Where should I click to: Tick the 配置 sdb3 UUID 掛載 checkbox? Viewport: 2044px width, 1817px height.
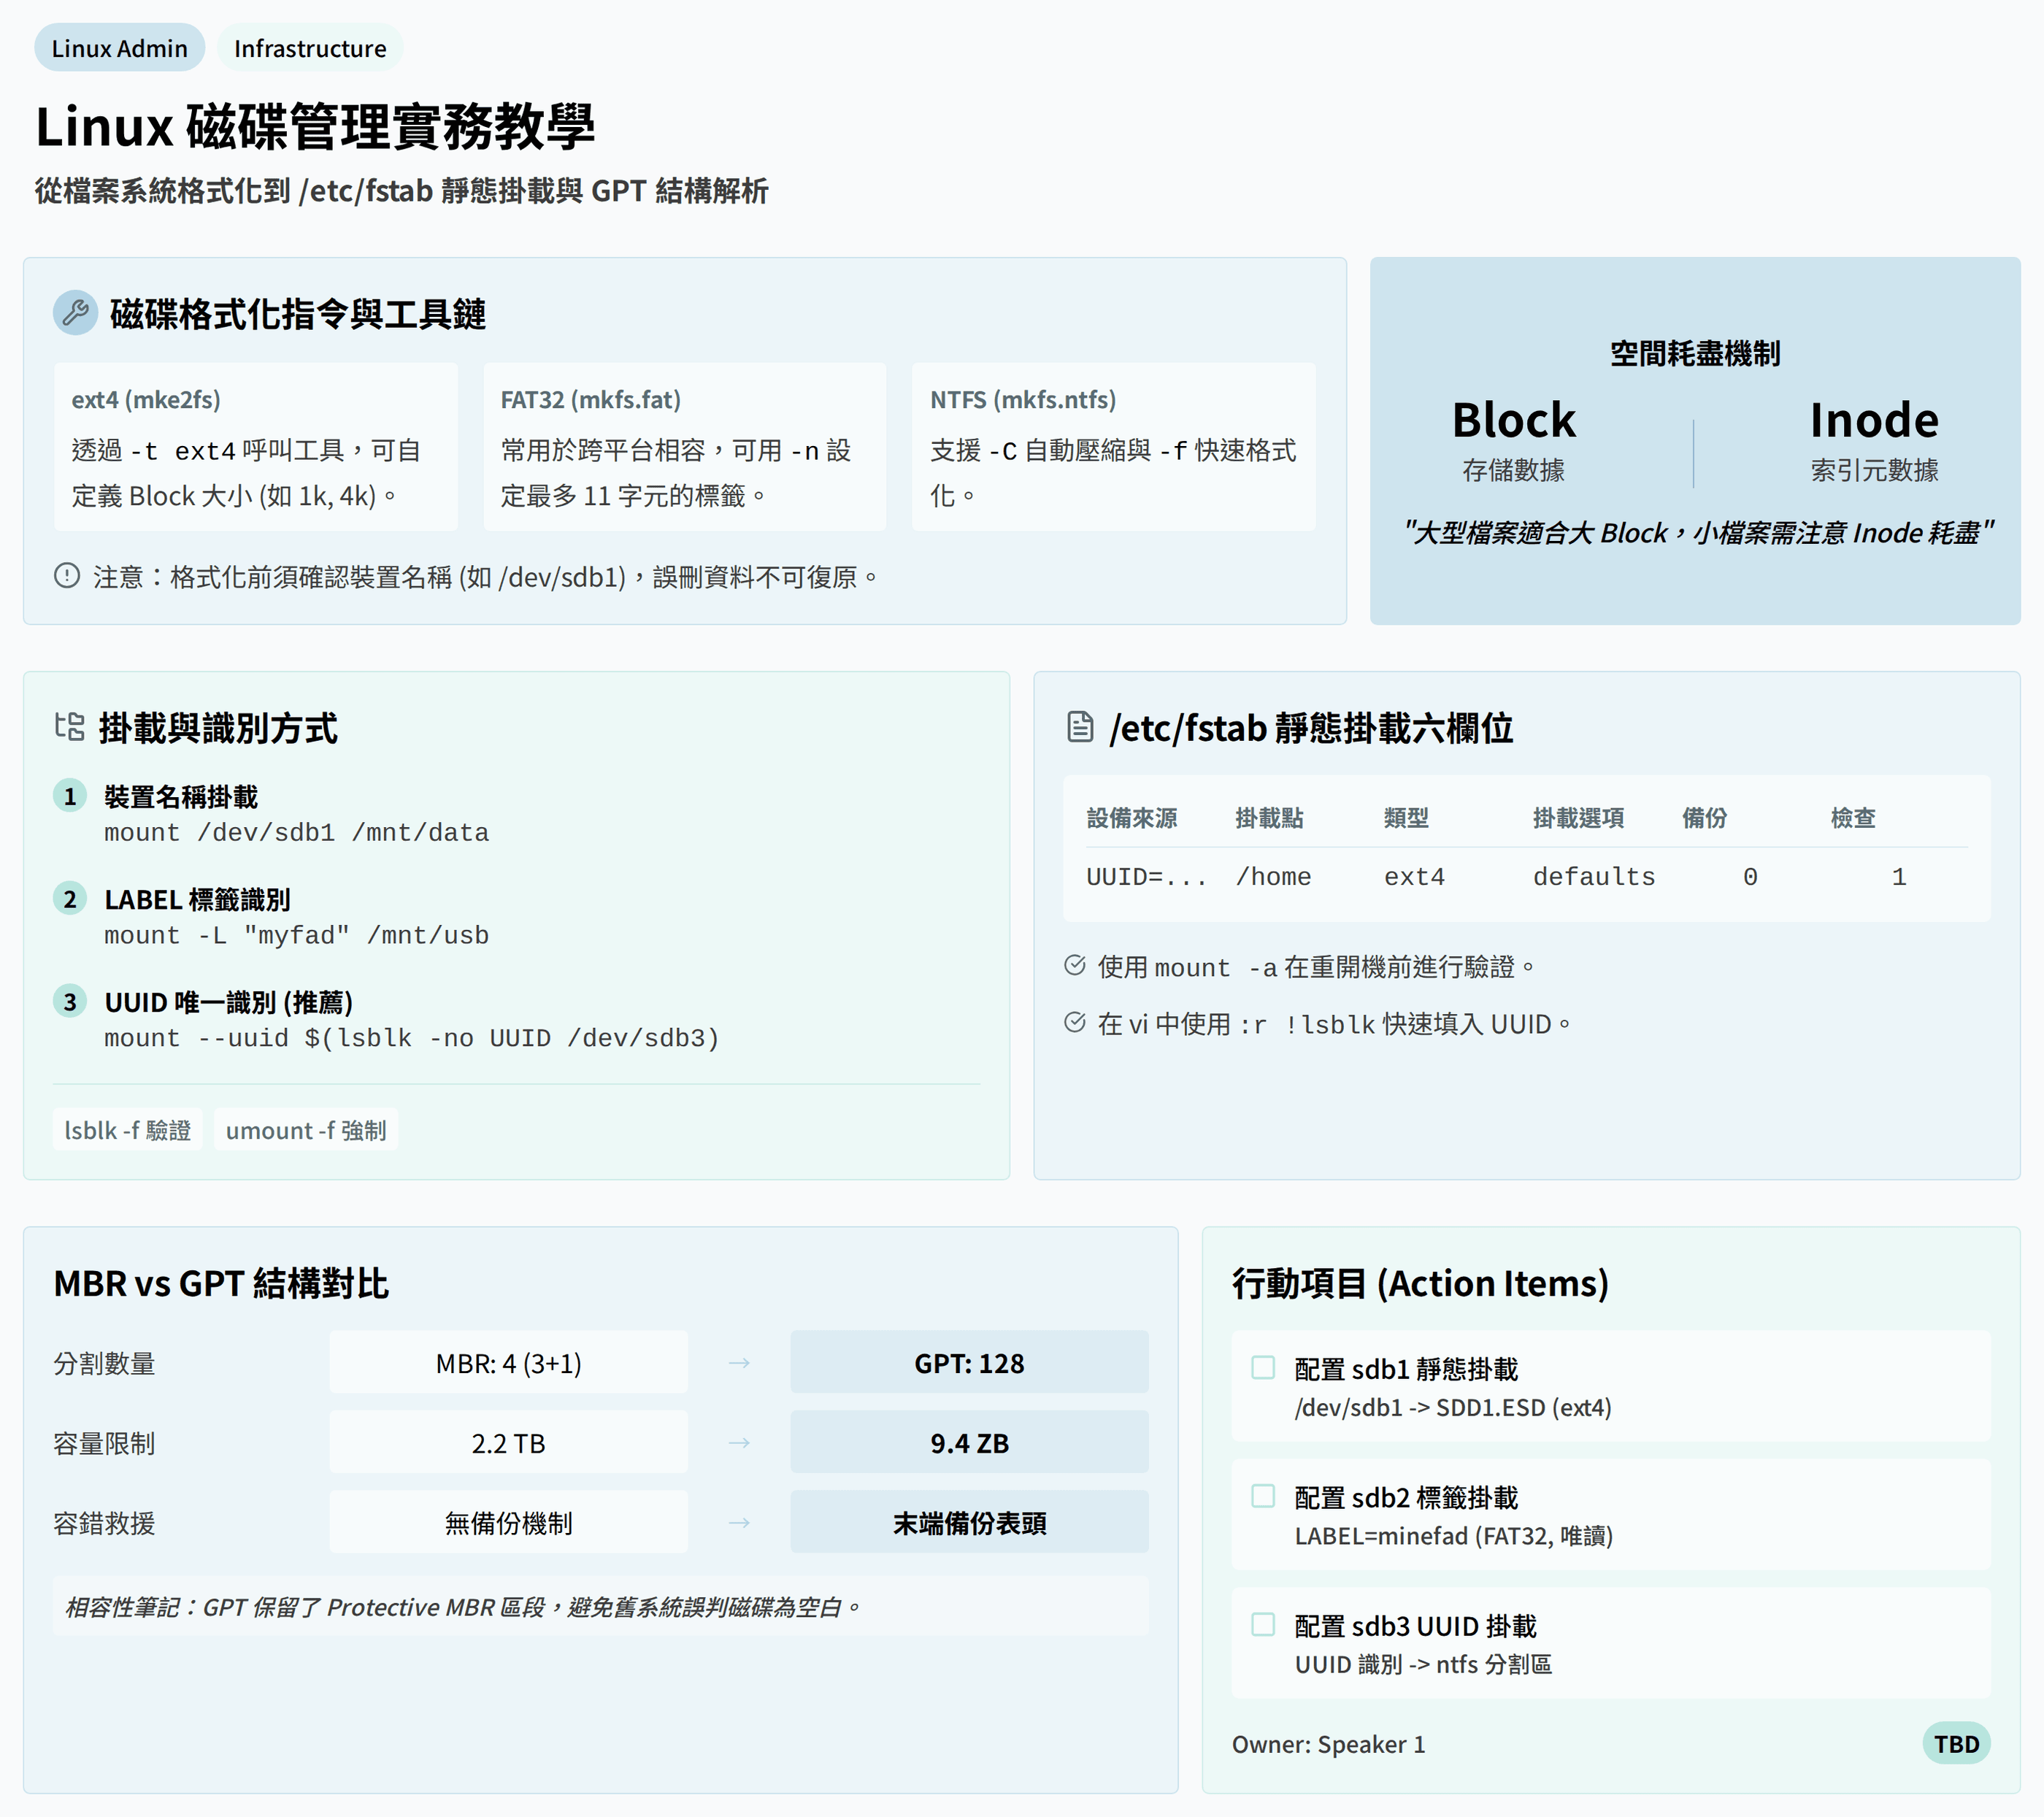click(x=1263, y=1624)
